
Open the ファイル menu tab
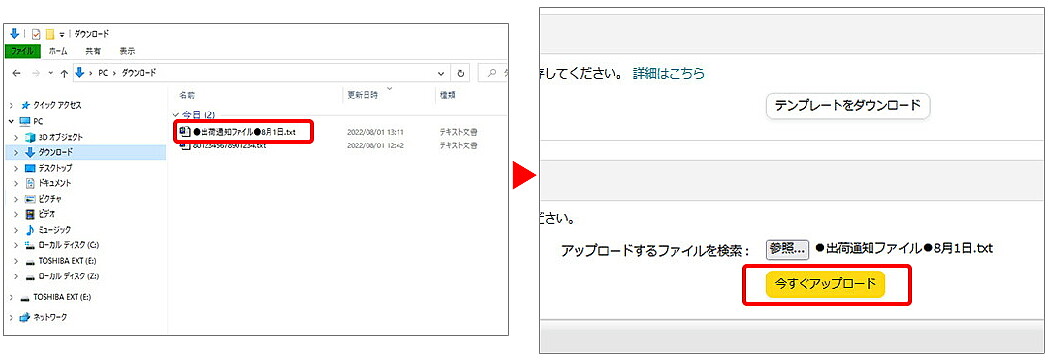coord(23,51)
